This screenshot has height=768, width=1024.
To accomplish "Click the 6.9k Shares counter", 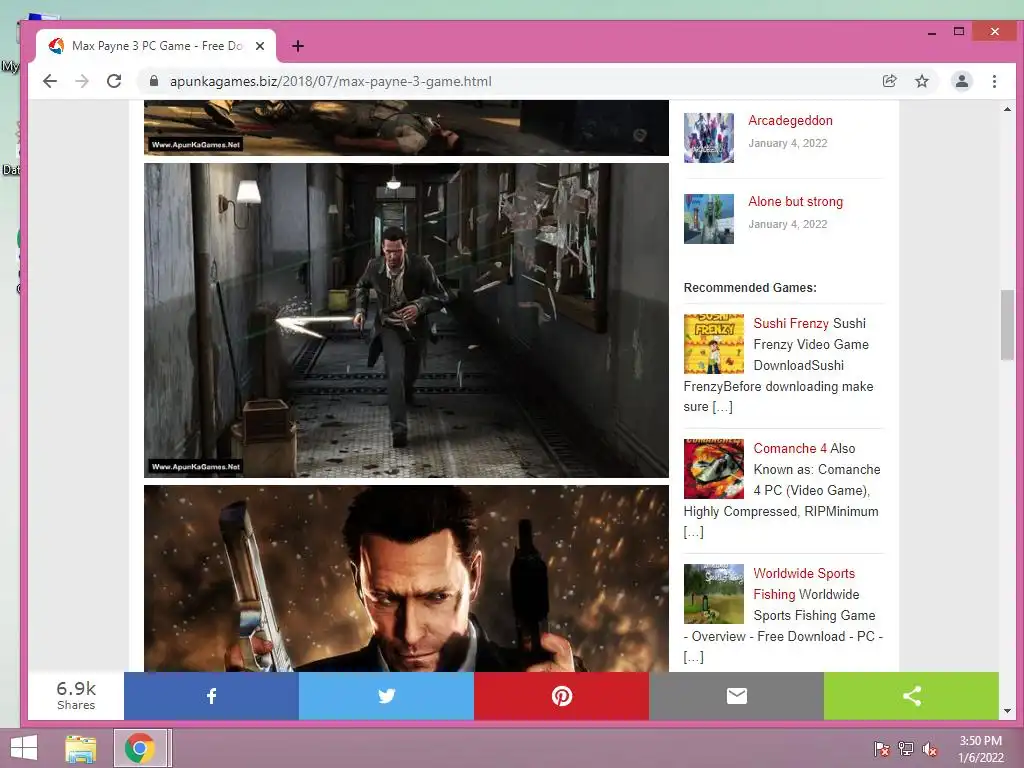I will click(x=76, y=696).
